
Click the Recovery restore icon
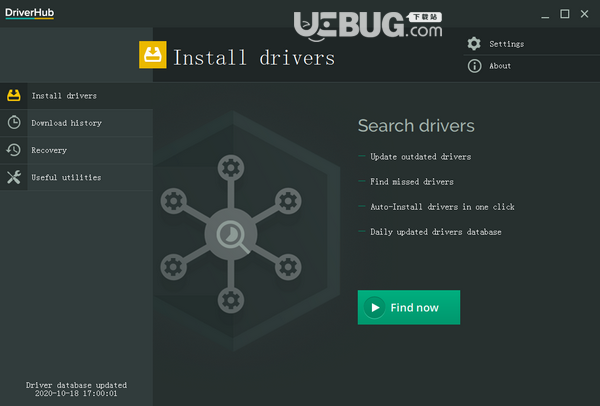pyautogui.click(x=14, y=150)
